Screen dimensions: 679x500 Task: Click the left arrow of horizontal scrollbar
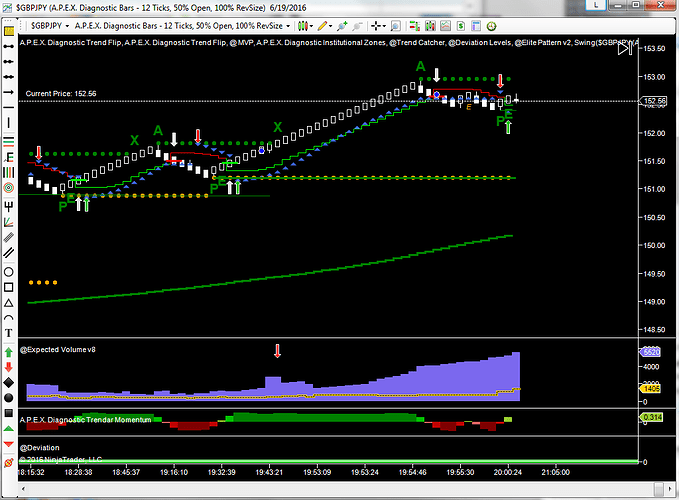click(23, 489)
